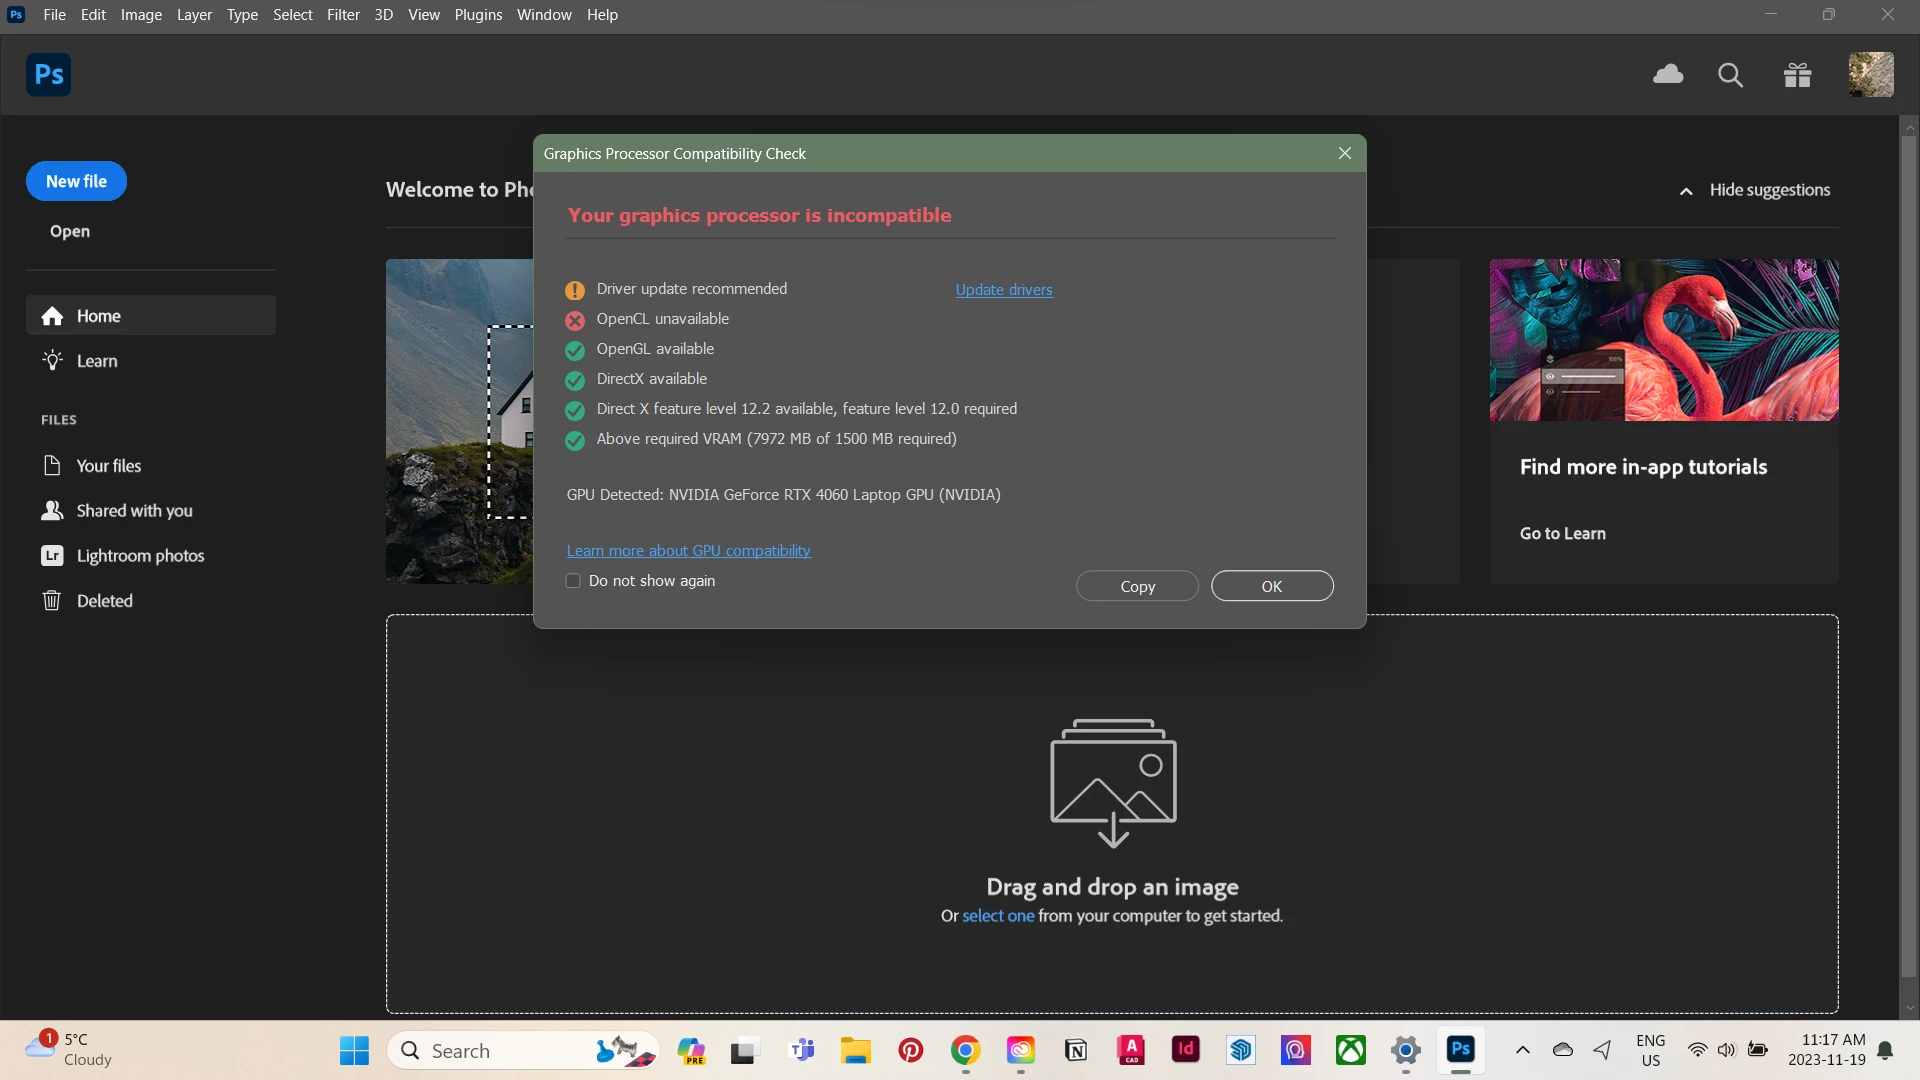
Task: Open Shared with you files
Action: click(134, 511)
